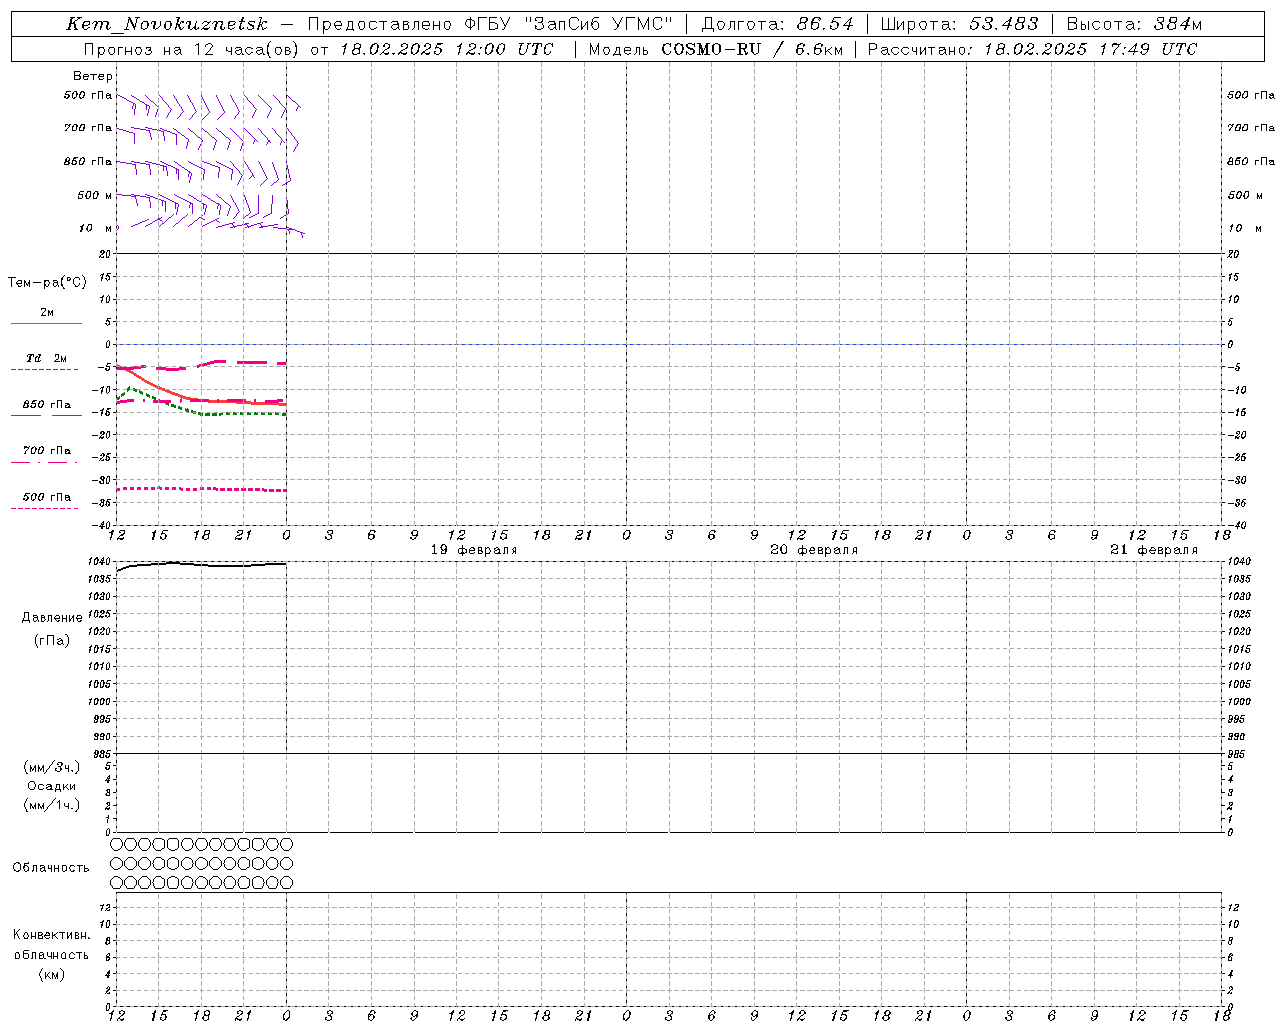The image size is (1280, 1024).
Task: Click the "19 февраля" date label
Action: (x=474, y=550)
